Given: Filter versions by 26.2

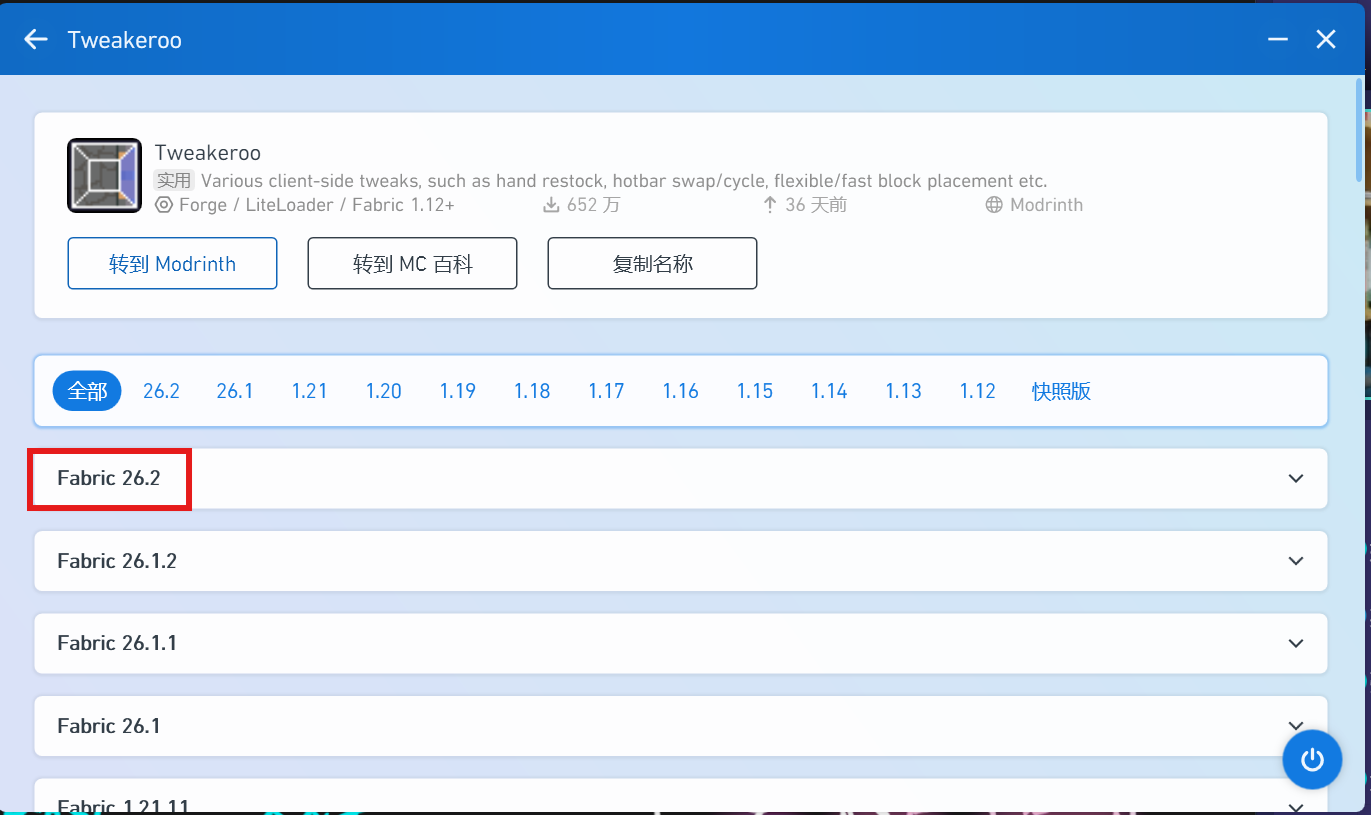Looking at the screenshot, I should coord(161,391).
